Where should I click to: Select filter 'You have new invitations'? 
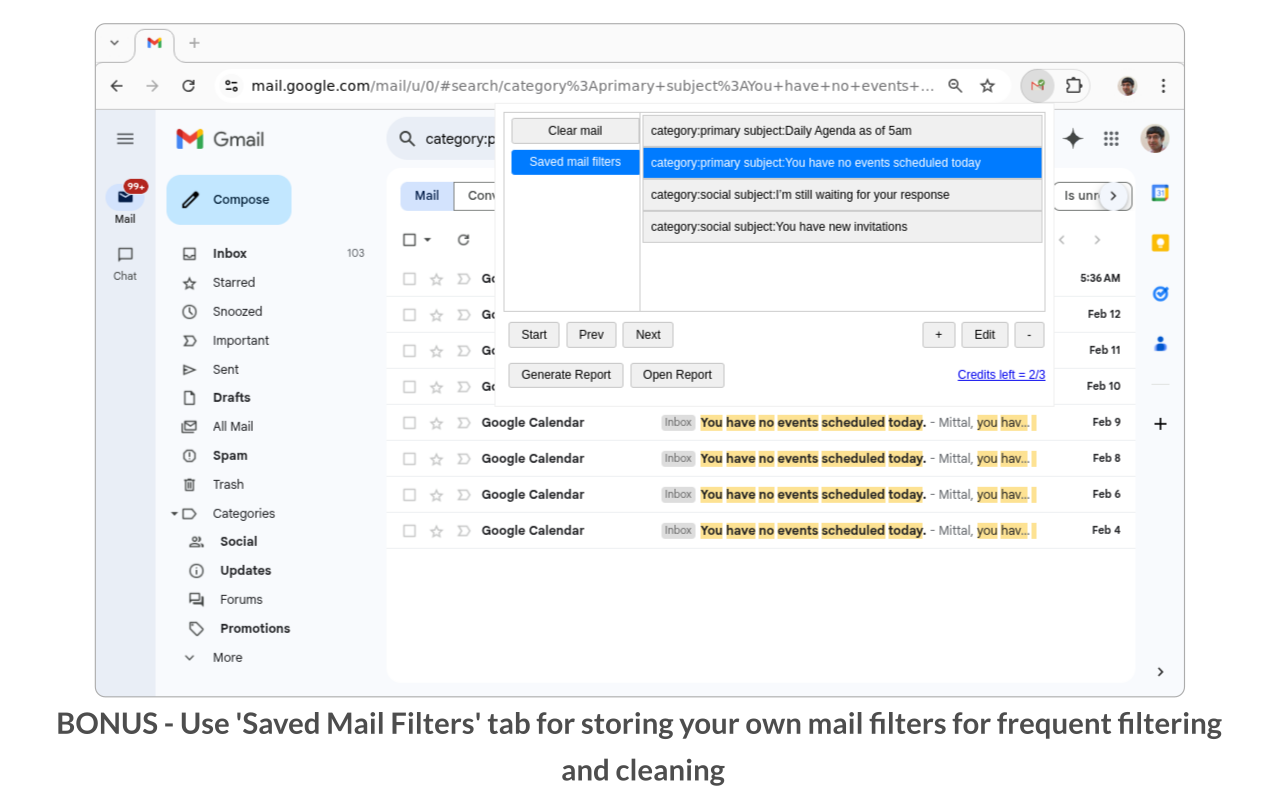pos(842,227)
